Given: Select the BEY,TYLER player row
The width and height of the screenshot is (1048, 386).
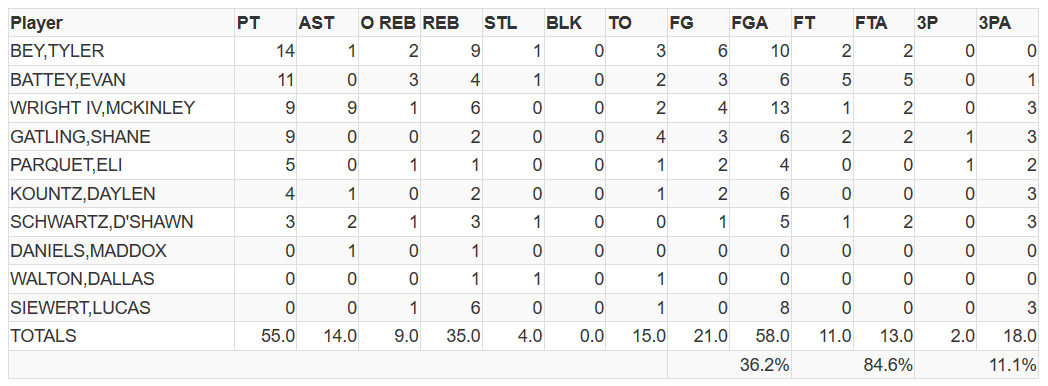Looking at the screenshot, I should 523,51.
